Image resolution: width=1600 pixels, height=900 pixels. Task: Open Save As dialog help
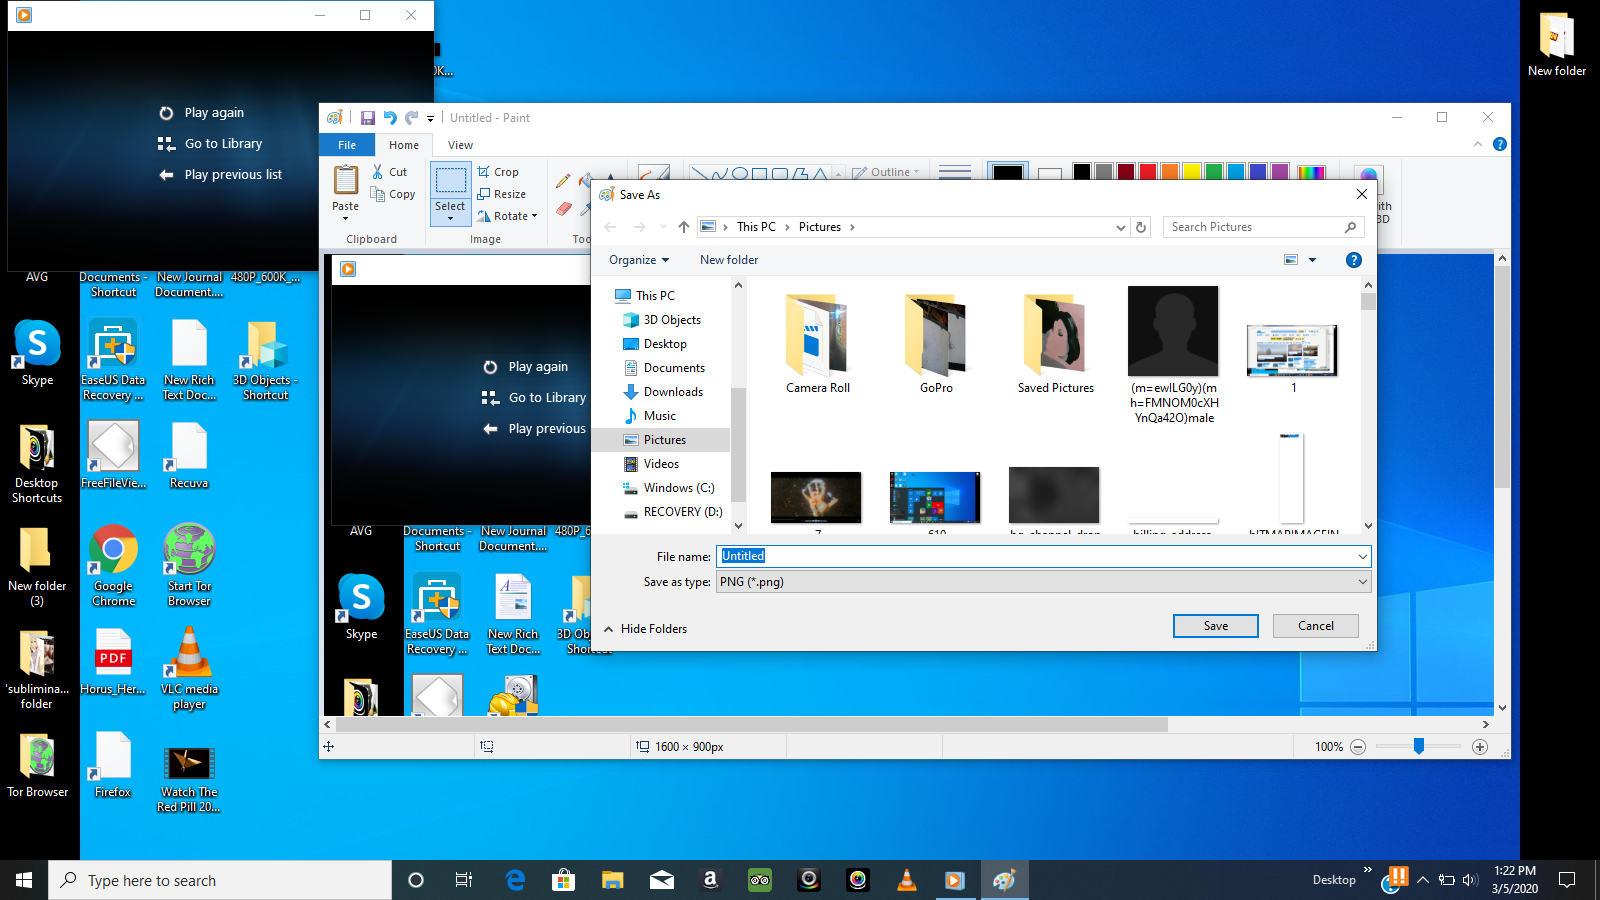point(1354,260)
